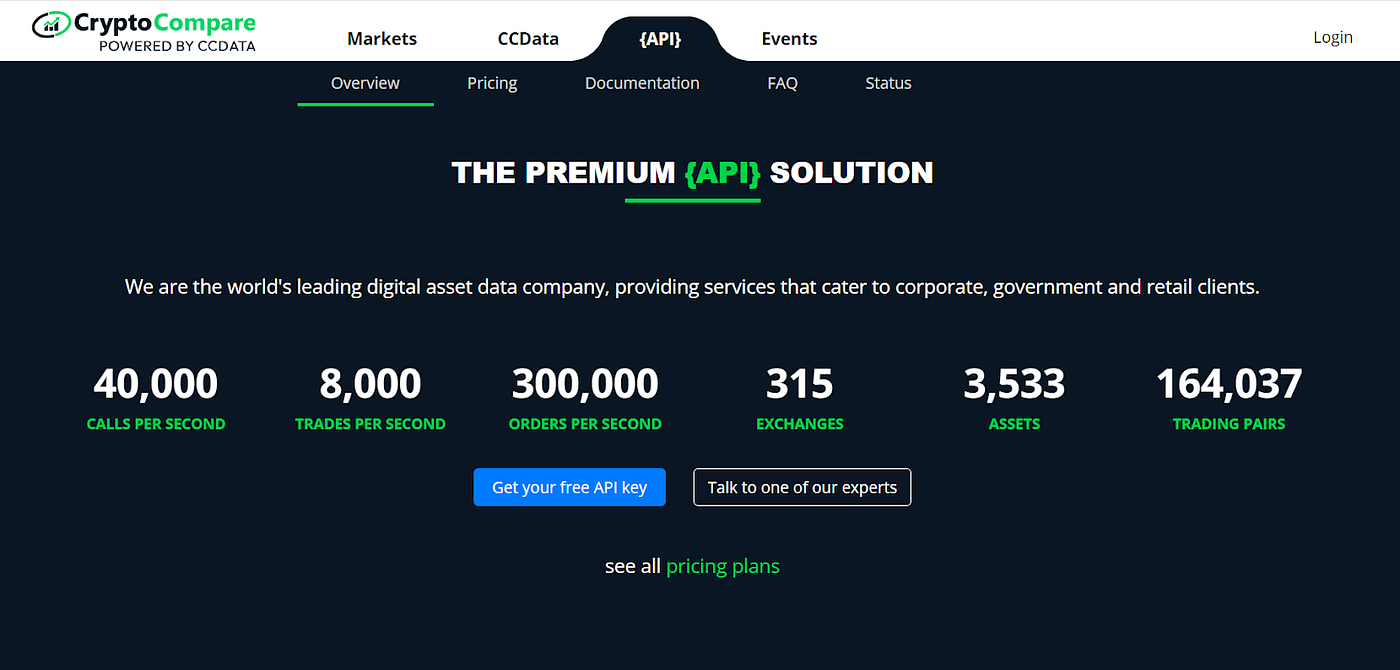Check the API Status page
Screen dimensions: 1400x670
[x=887, y=83]
